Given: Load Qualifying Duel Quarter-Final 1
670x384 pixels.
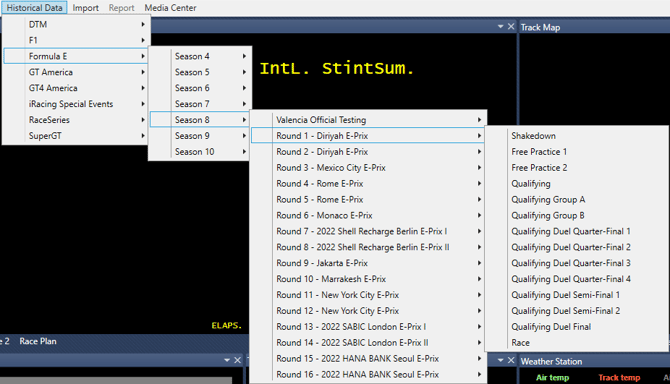Looking at the screenshot, I should click(x=576, y=231).
